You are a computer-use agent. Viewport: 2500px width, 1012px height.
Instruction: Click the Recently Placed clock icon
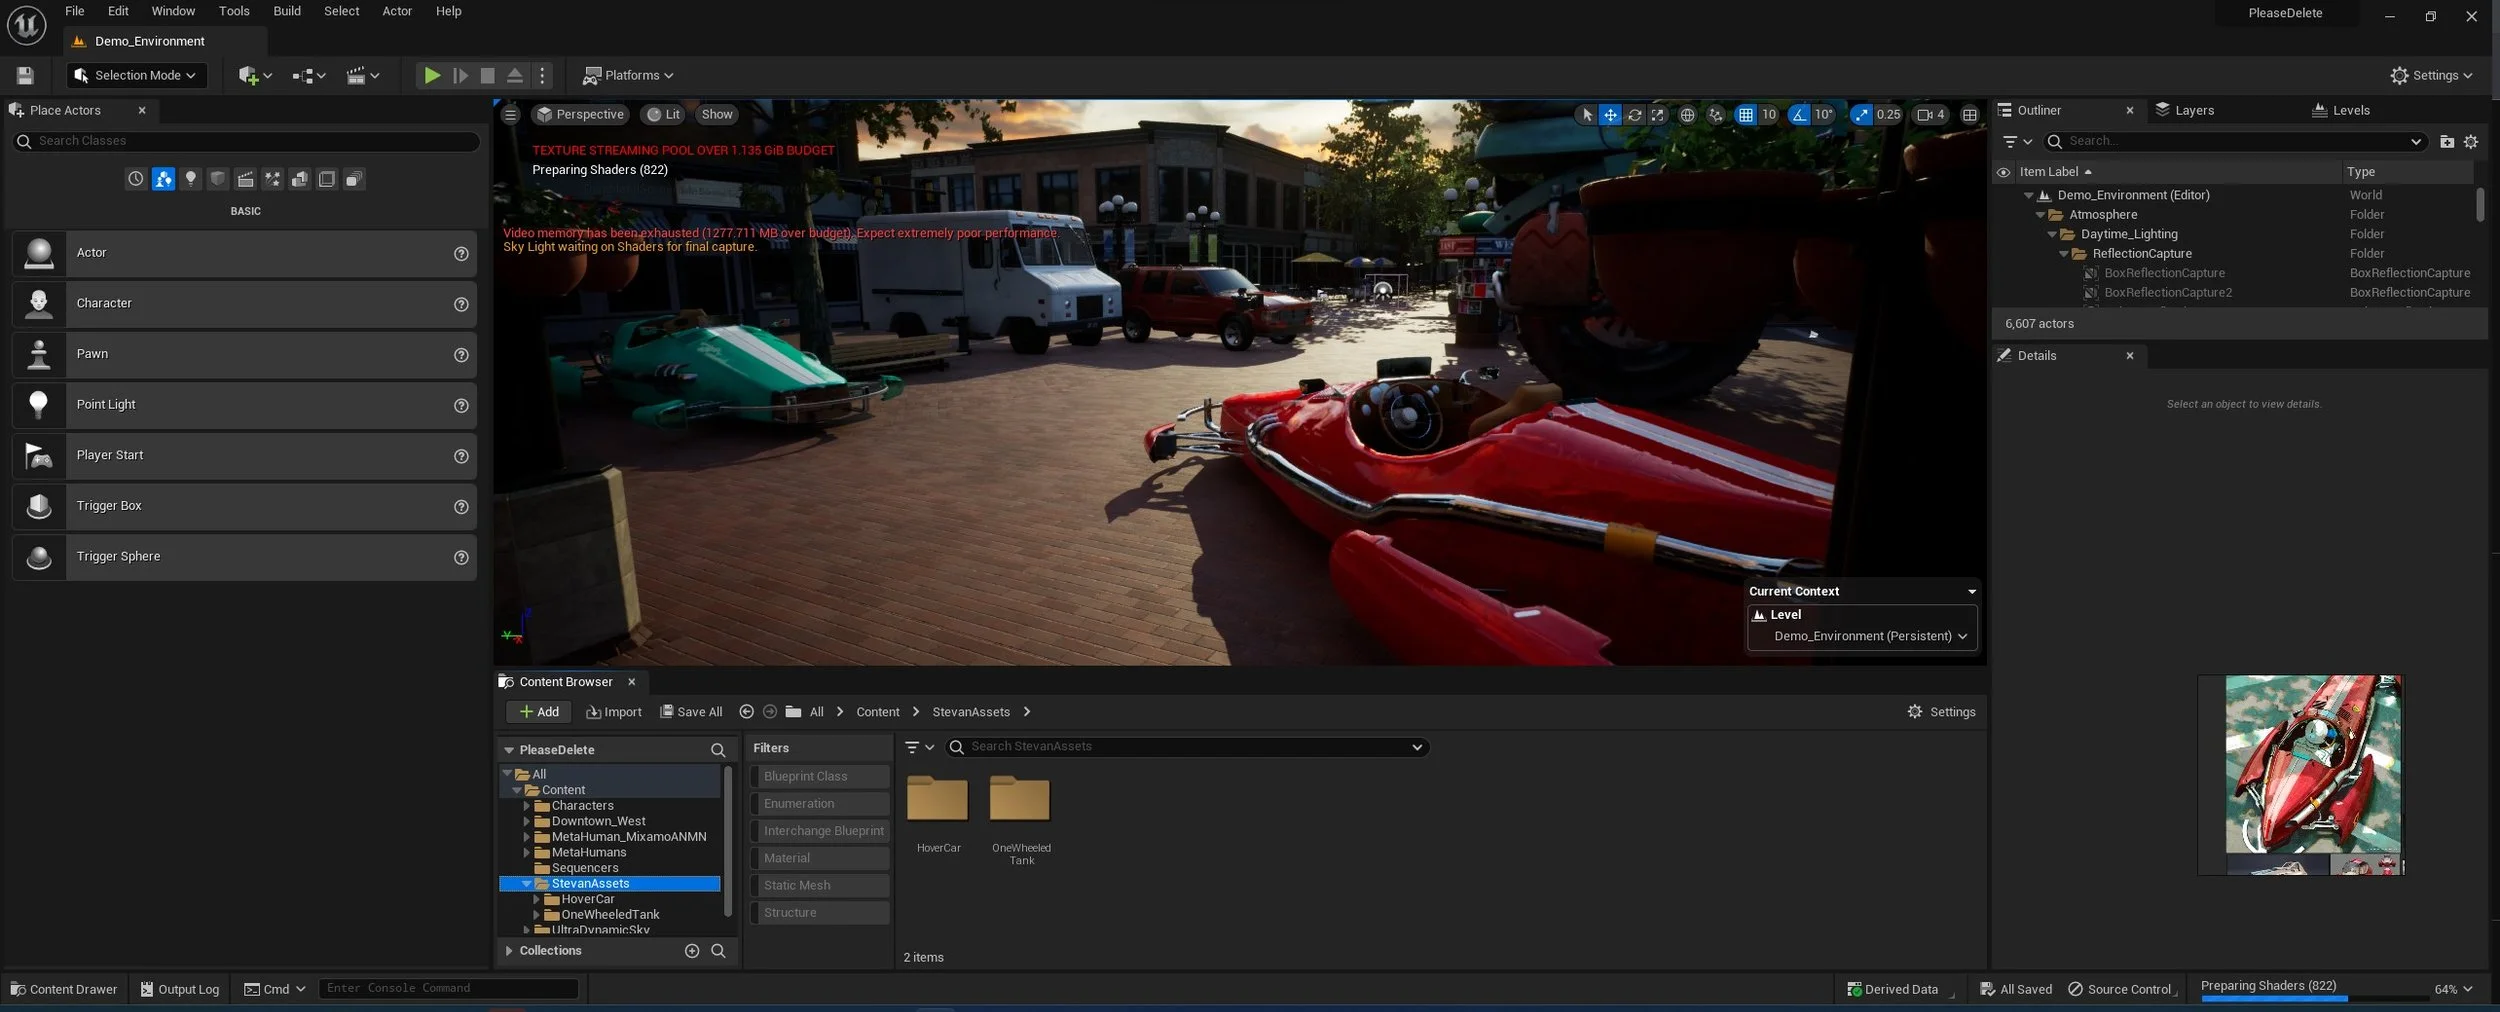tap(136, 178)
